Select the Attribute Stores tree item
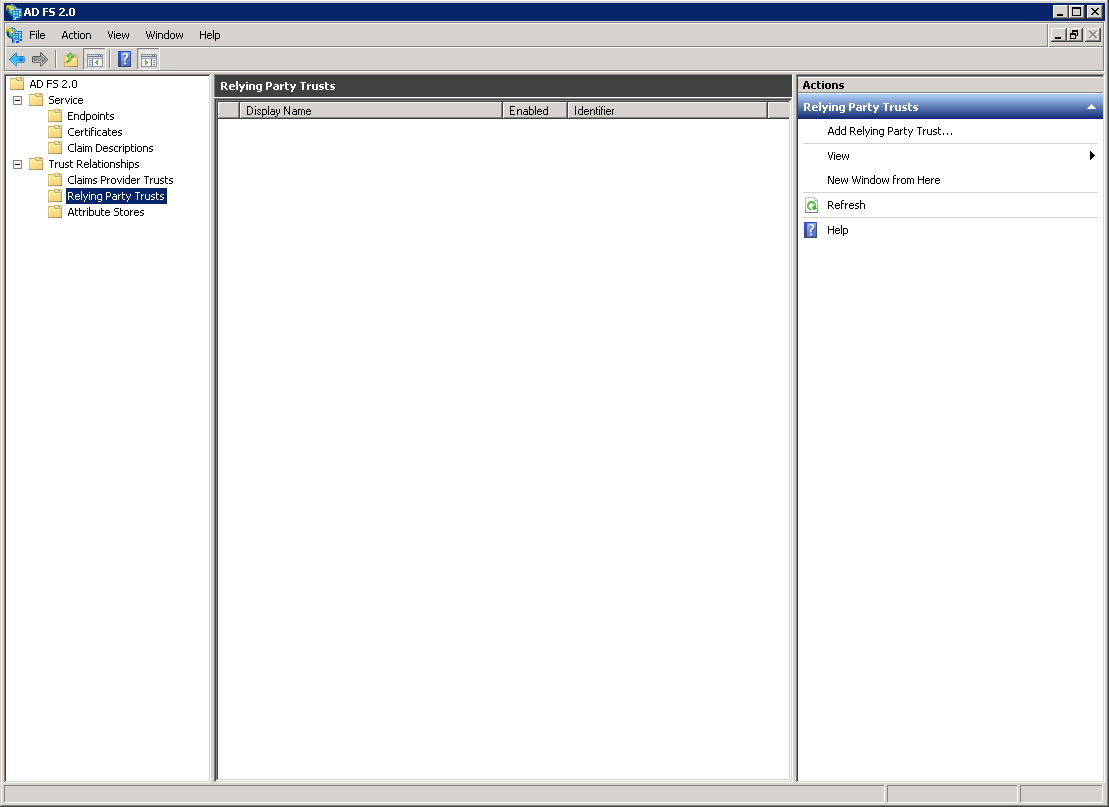Viewport: 1109px width, 807px height. 106,212
